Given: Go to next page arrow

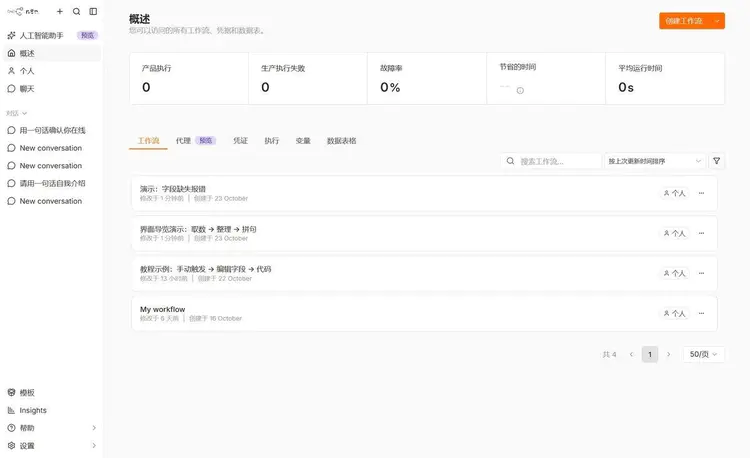Looking at the screenshot, I should pyautogui.click(x=669, y=354).
